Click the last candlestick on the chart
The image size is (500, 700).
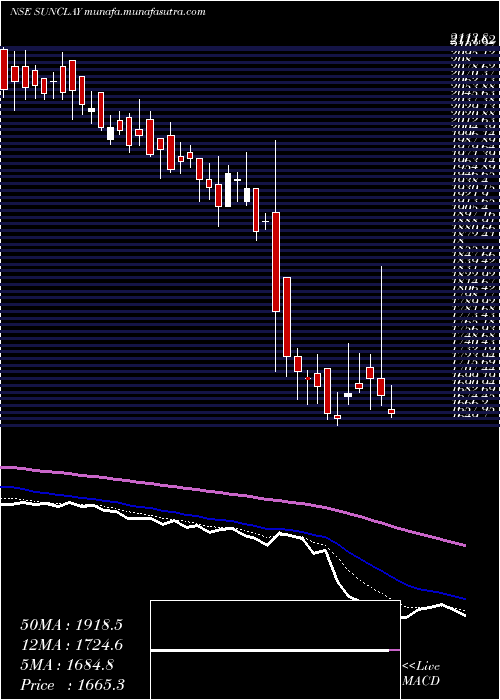click(392, 411)
